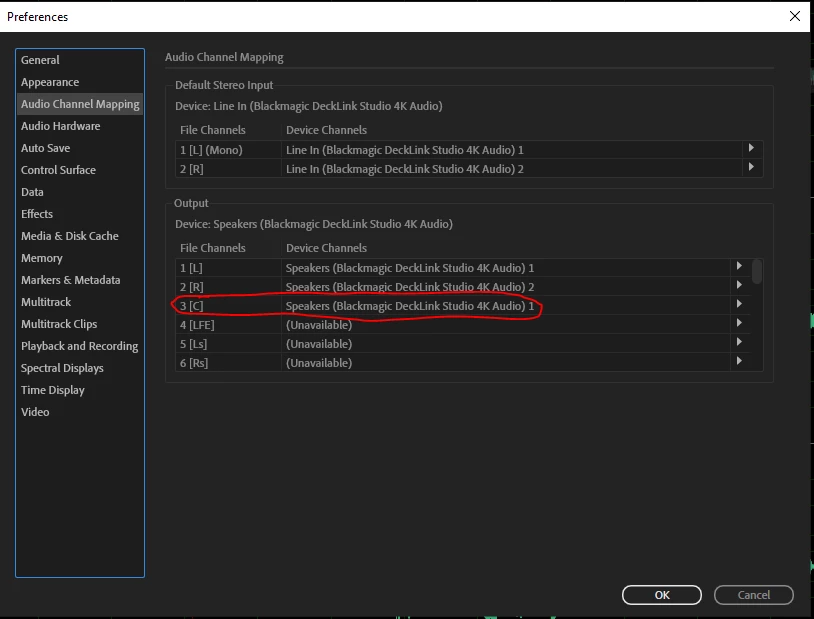
Task: Expand output channel menu for 5 [Ls]
Action: [x=739, y=342]
